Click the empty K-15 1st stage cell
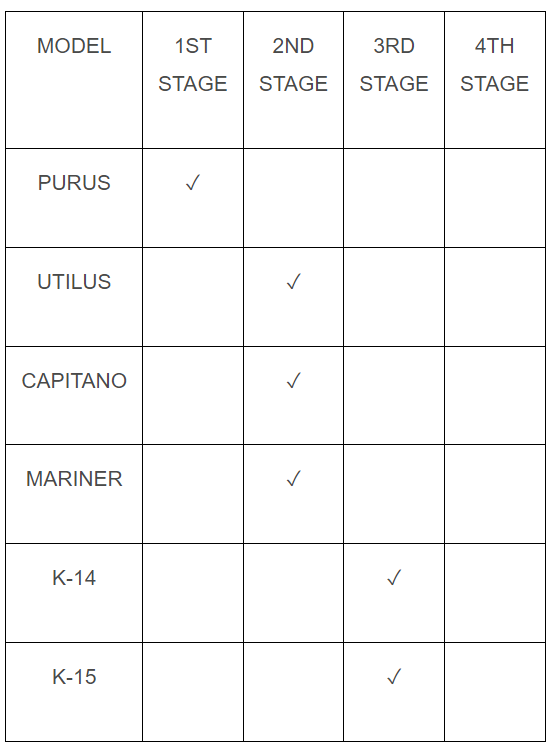Image resolution: width=552 pixels, height=745 pixels. pyautogui.click(x=193, y=692)
